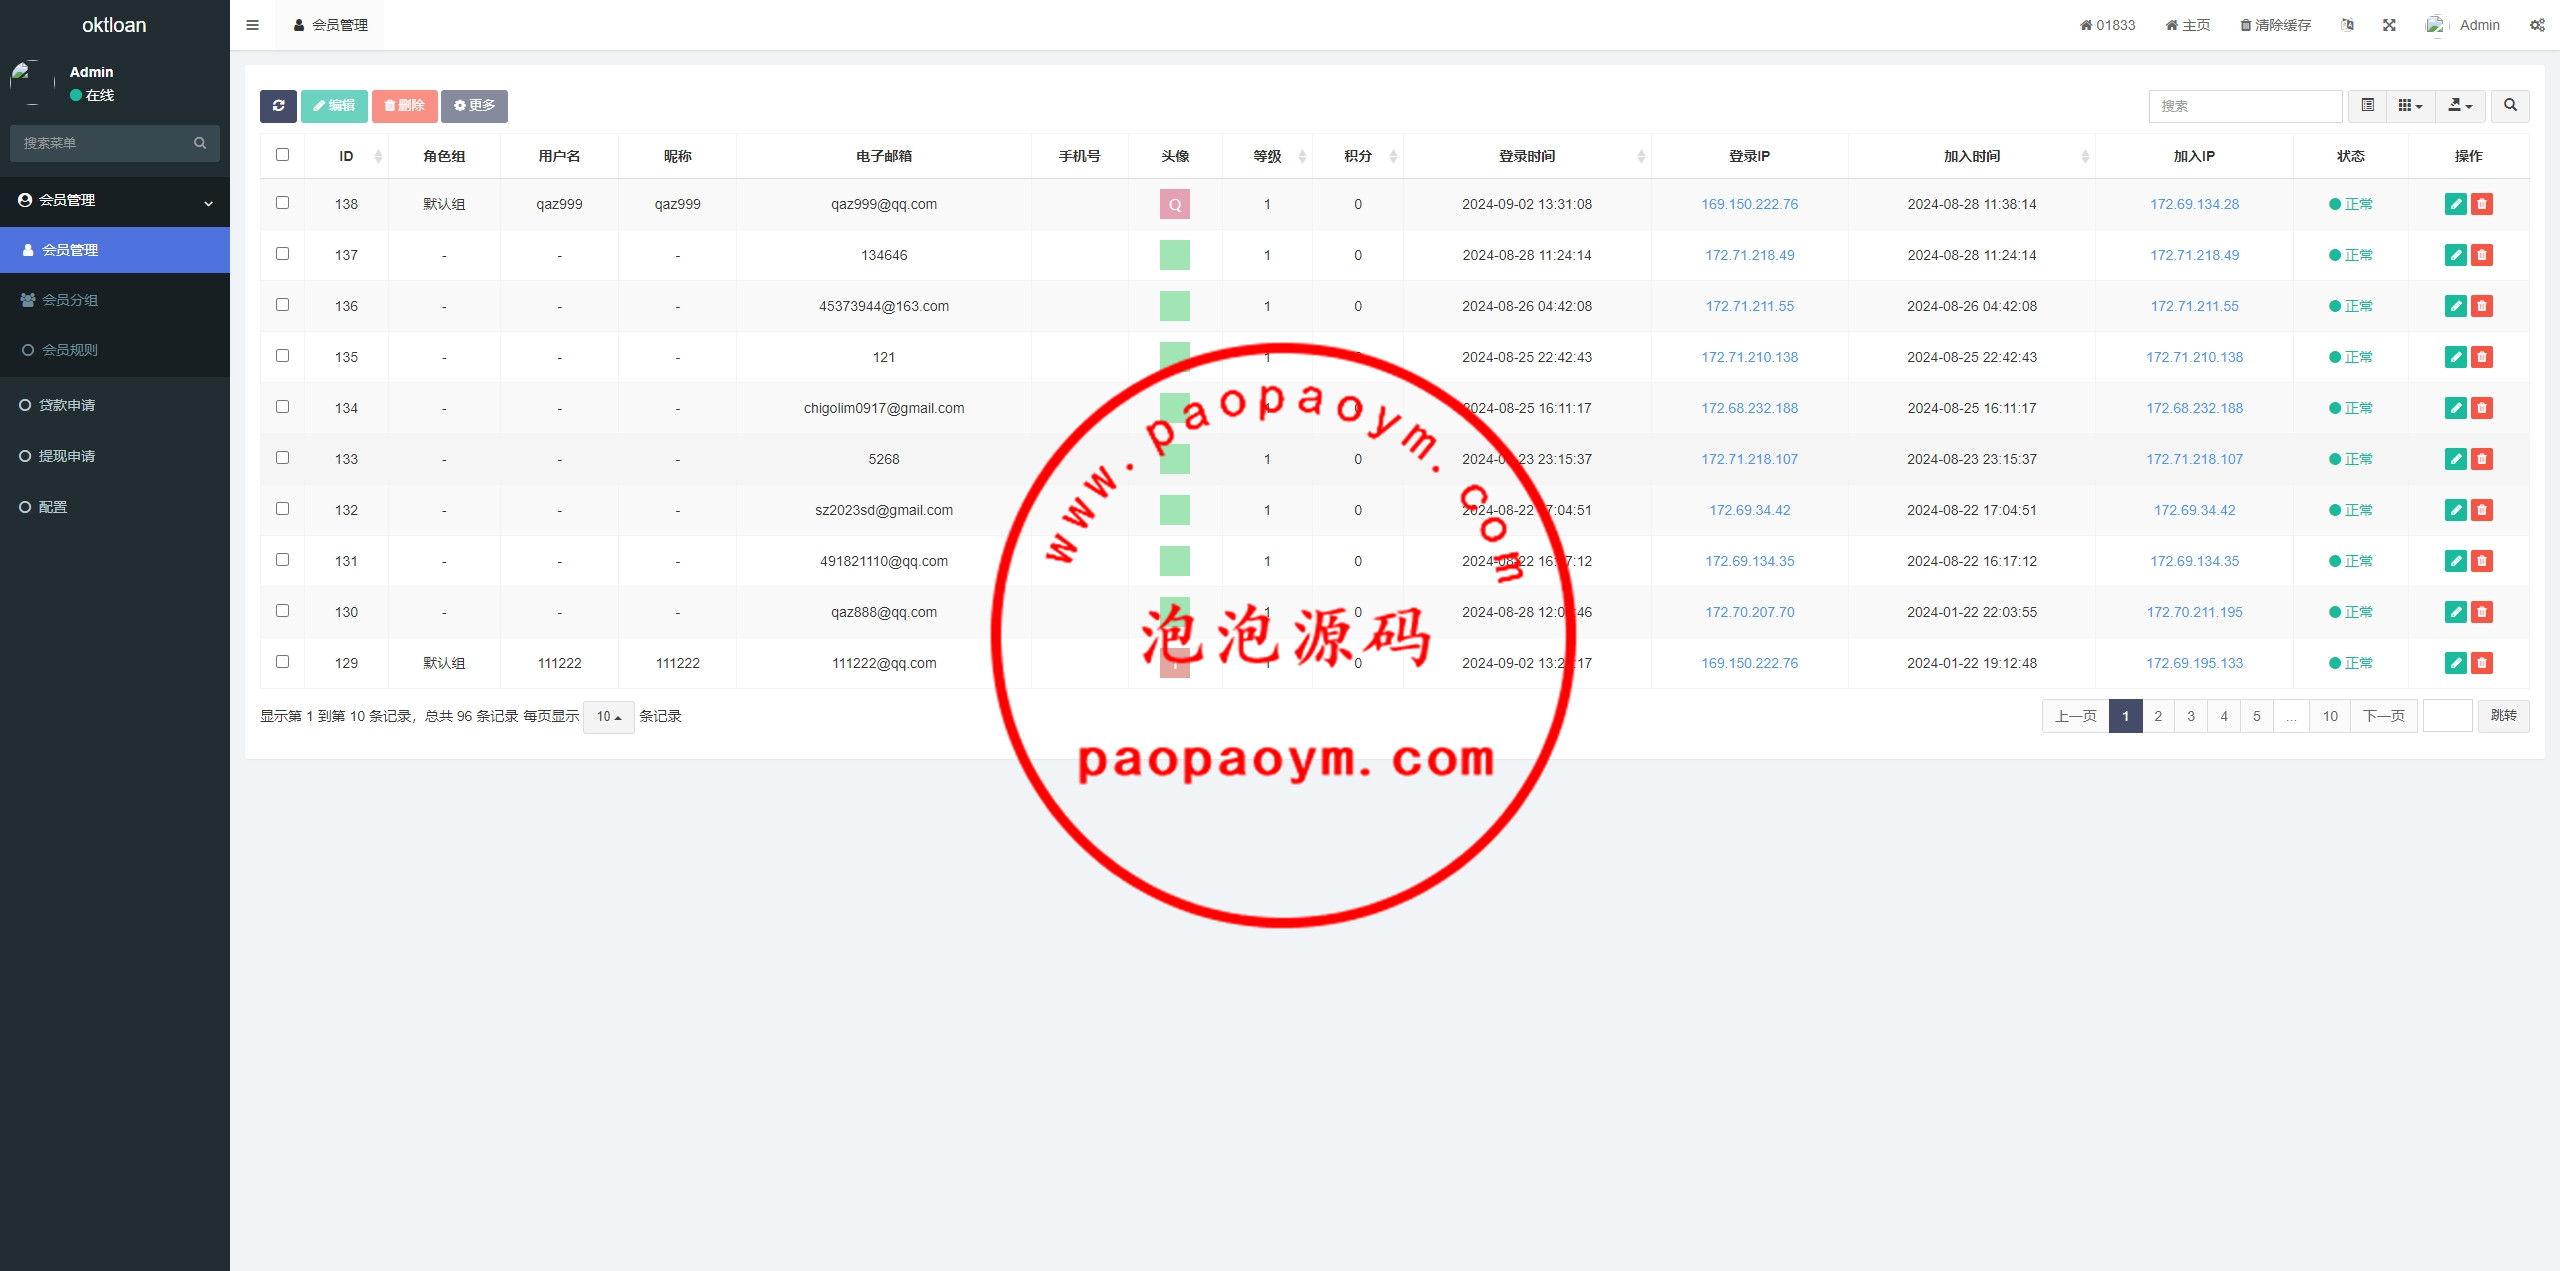Image resolution: width=2560 pixels, height=1271 pixels.
Task: Select the checkbox for row ID 129
Action: [282, 662]
